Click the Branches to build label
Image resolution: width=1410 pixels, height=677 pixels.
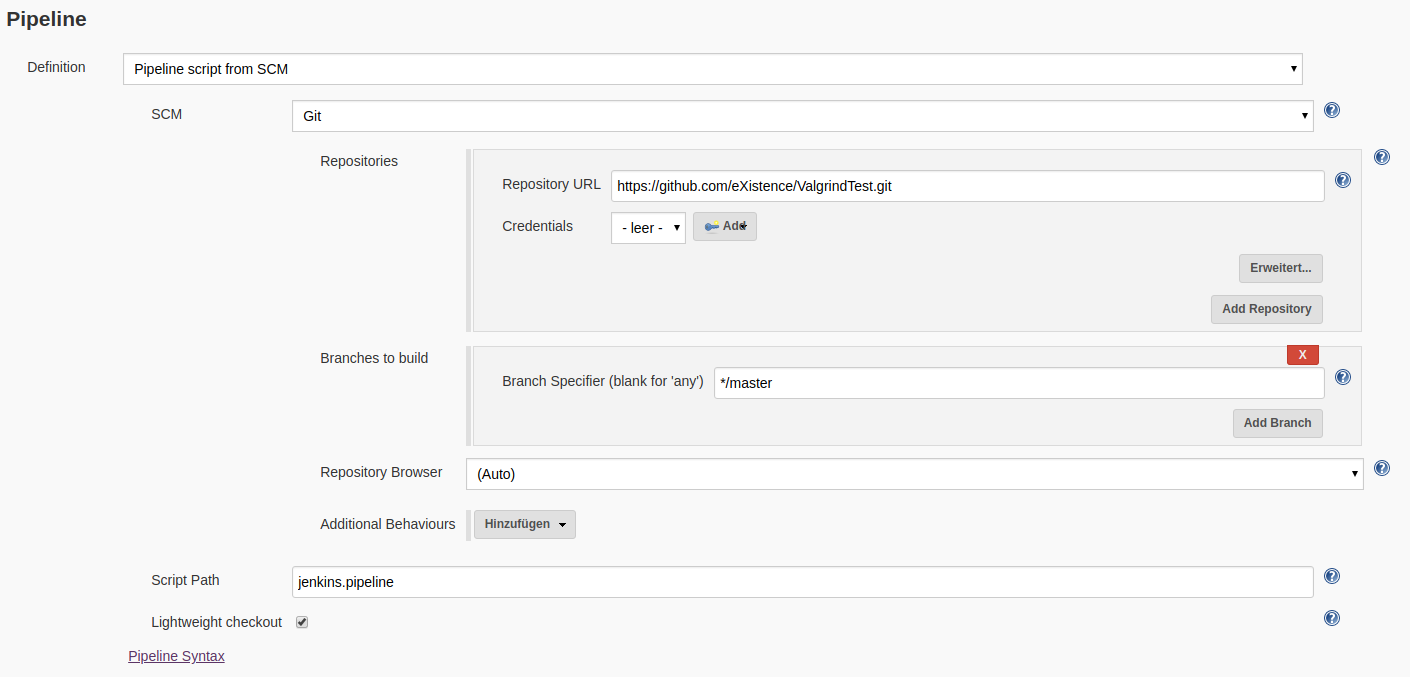point(374,358)
